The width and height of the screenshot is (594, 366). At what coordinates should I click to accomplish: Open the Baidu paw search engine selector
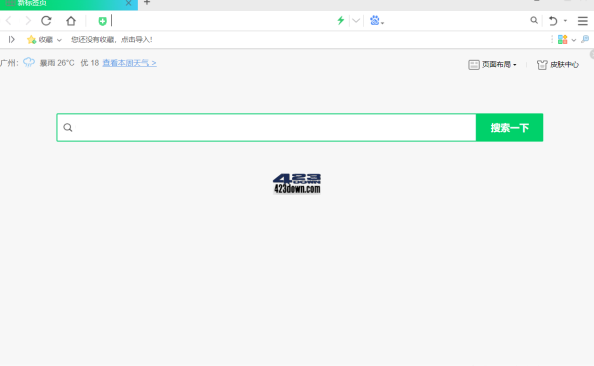[x=377, y=20]
